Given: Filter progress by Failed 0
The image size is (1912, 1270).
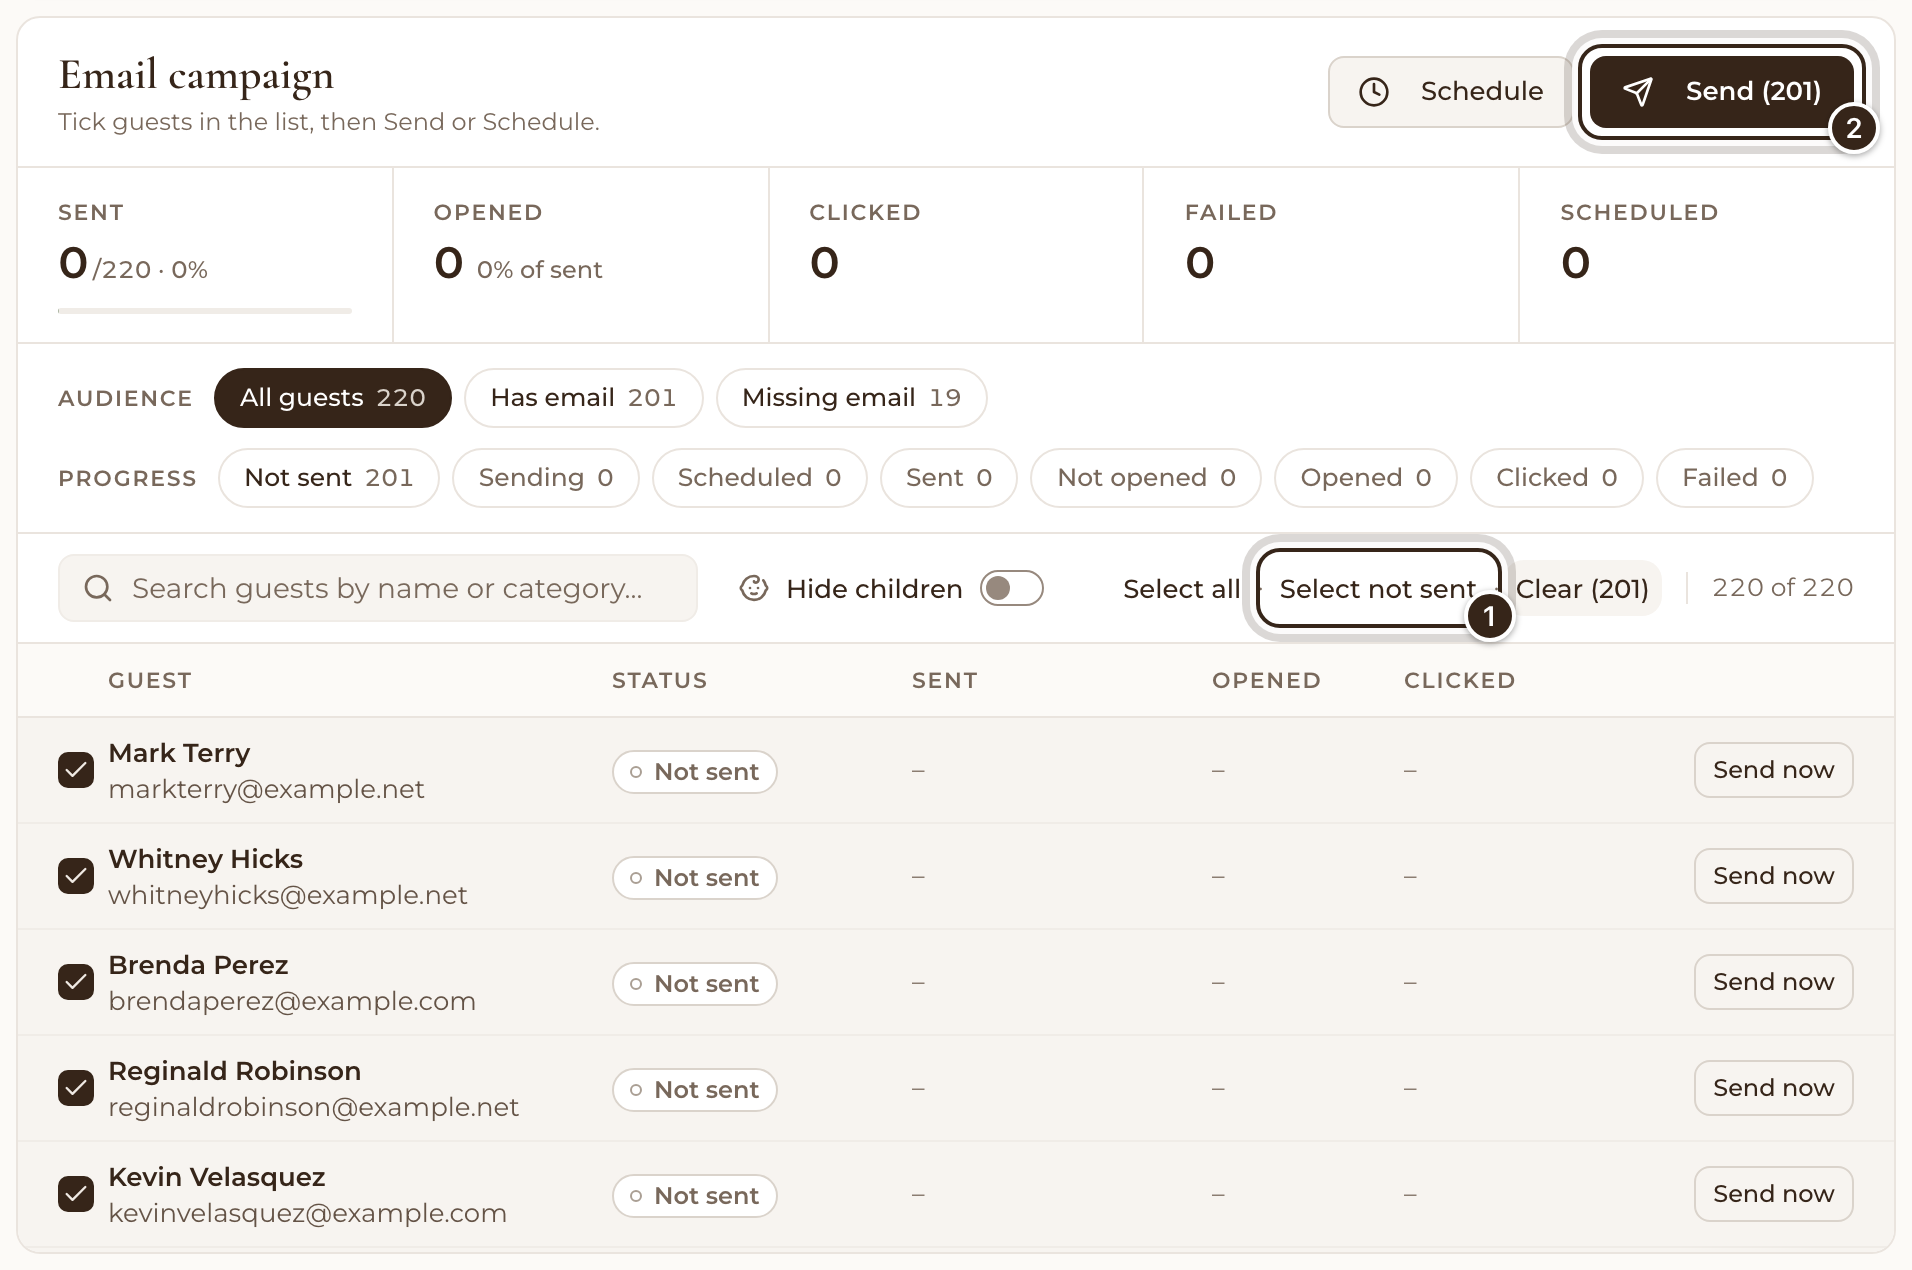Looking at the screenshot, I should point(1735,478).
